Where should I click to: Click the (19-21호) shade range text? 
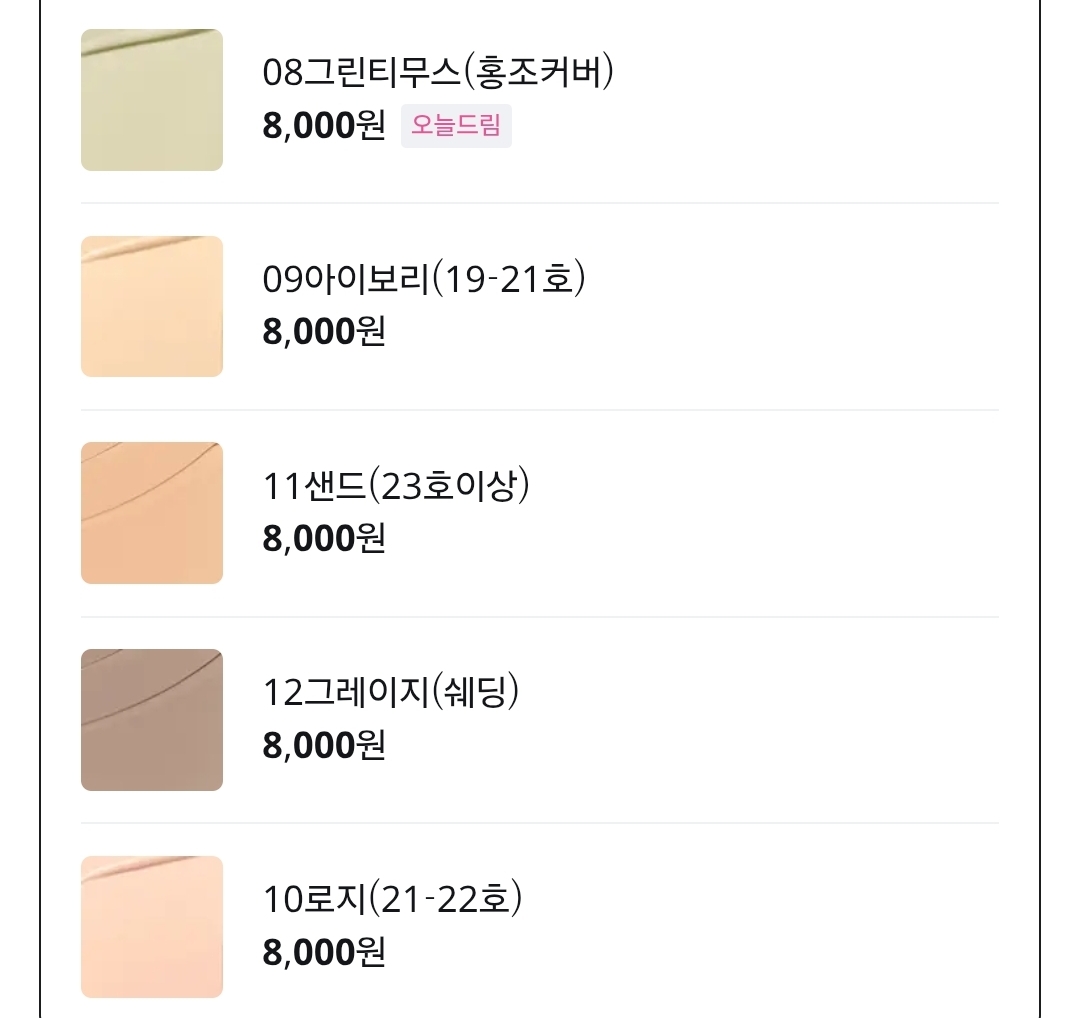pyautogui.click(x=509, y=279)
